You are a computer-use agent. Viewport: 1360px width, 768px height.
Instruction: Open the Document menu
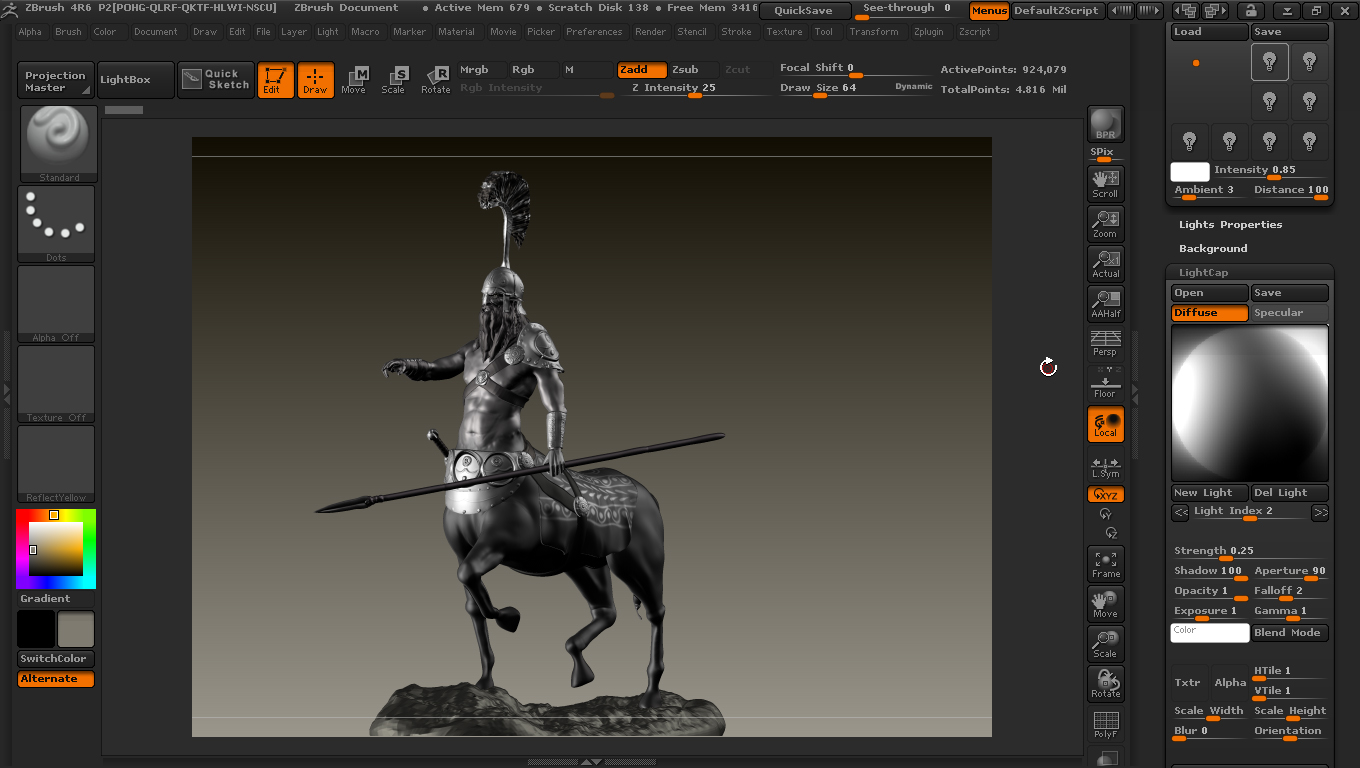pyautogui.click(x=156, y=32)
